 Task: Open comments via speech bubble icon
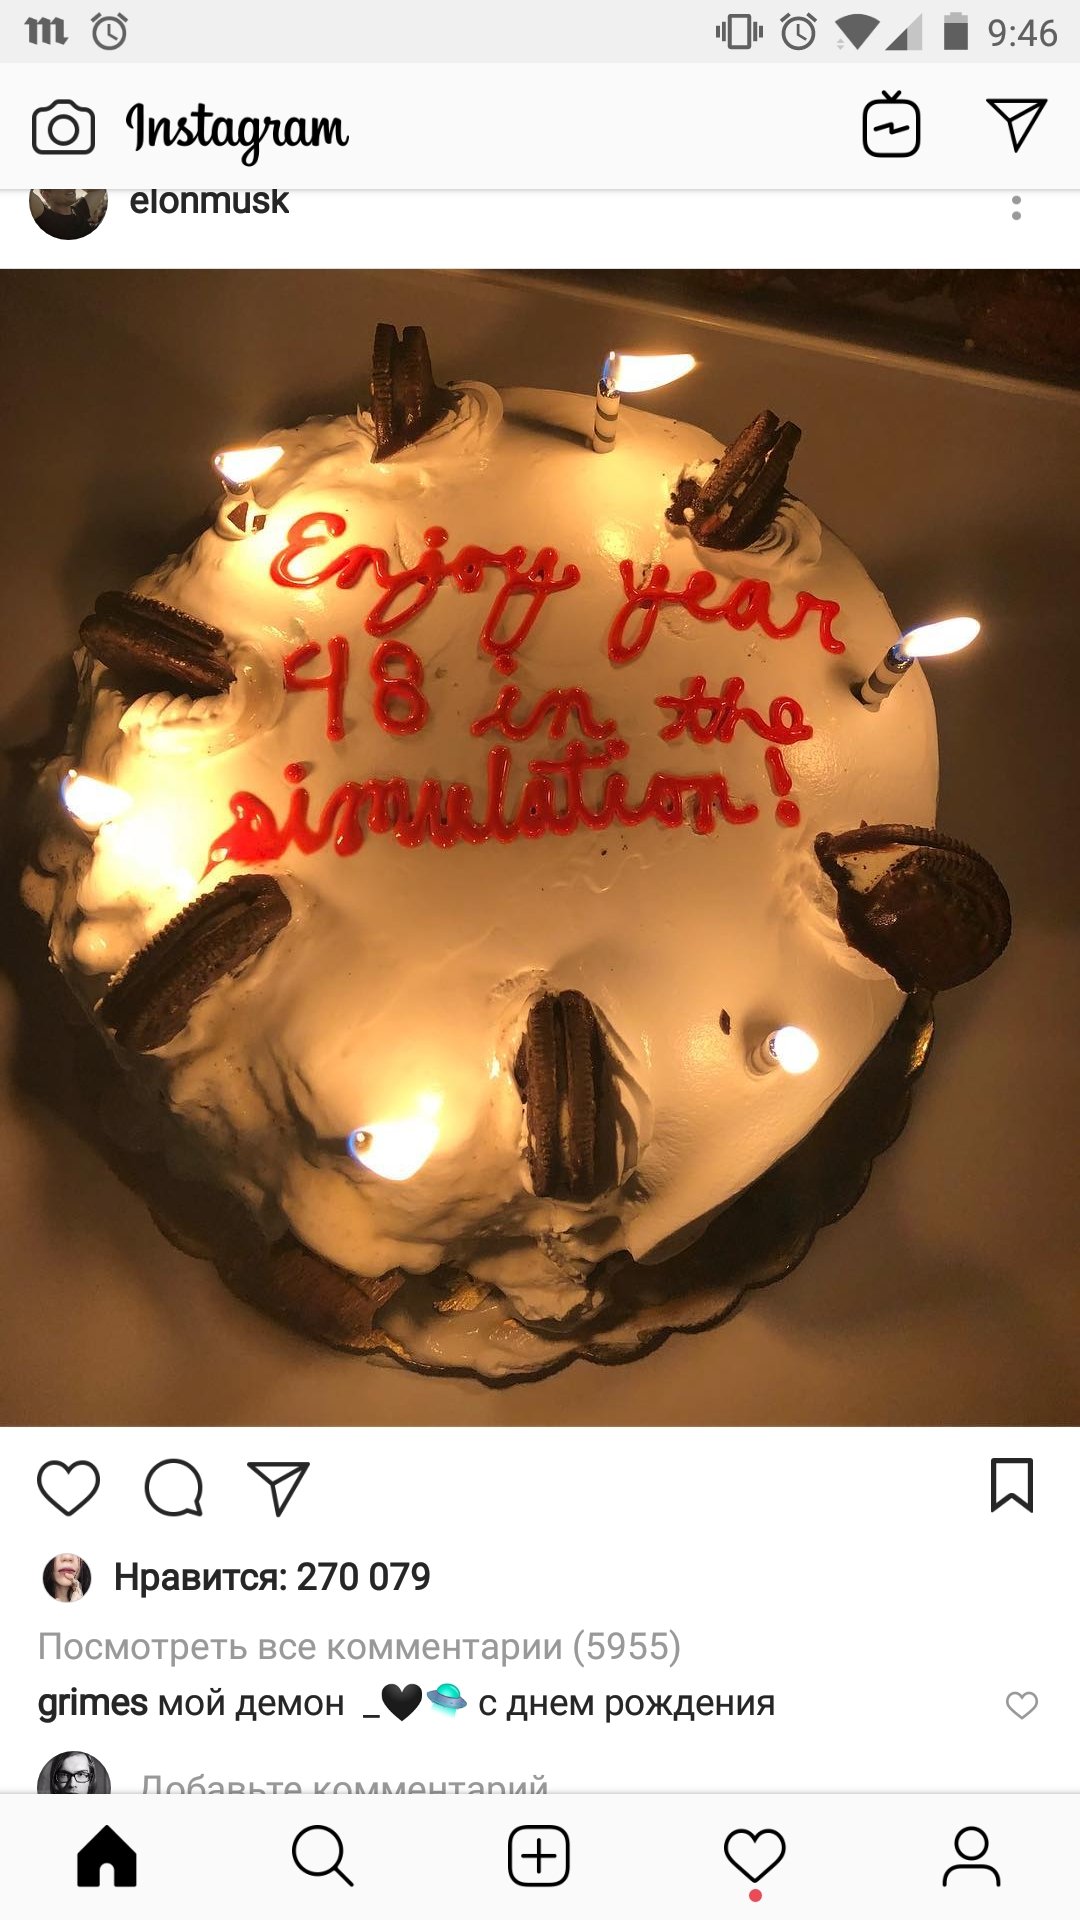coord(174,1487)
